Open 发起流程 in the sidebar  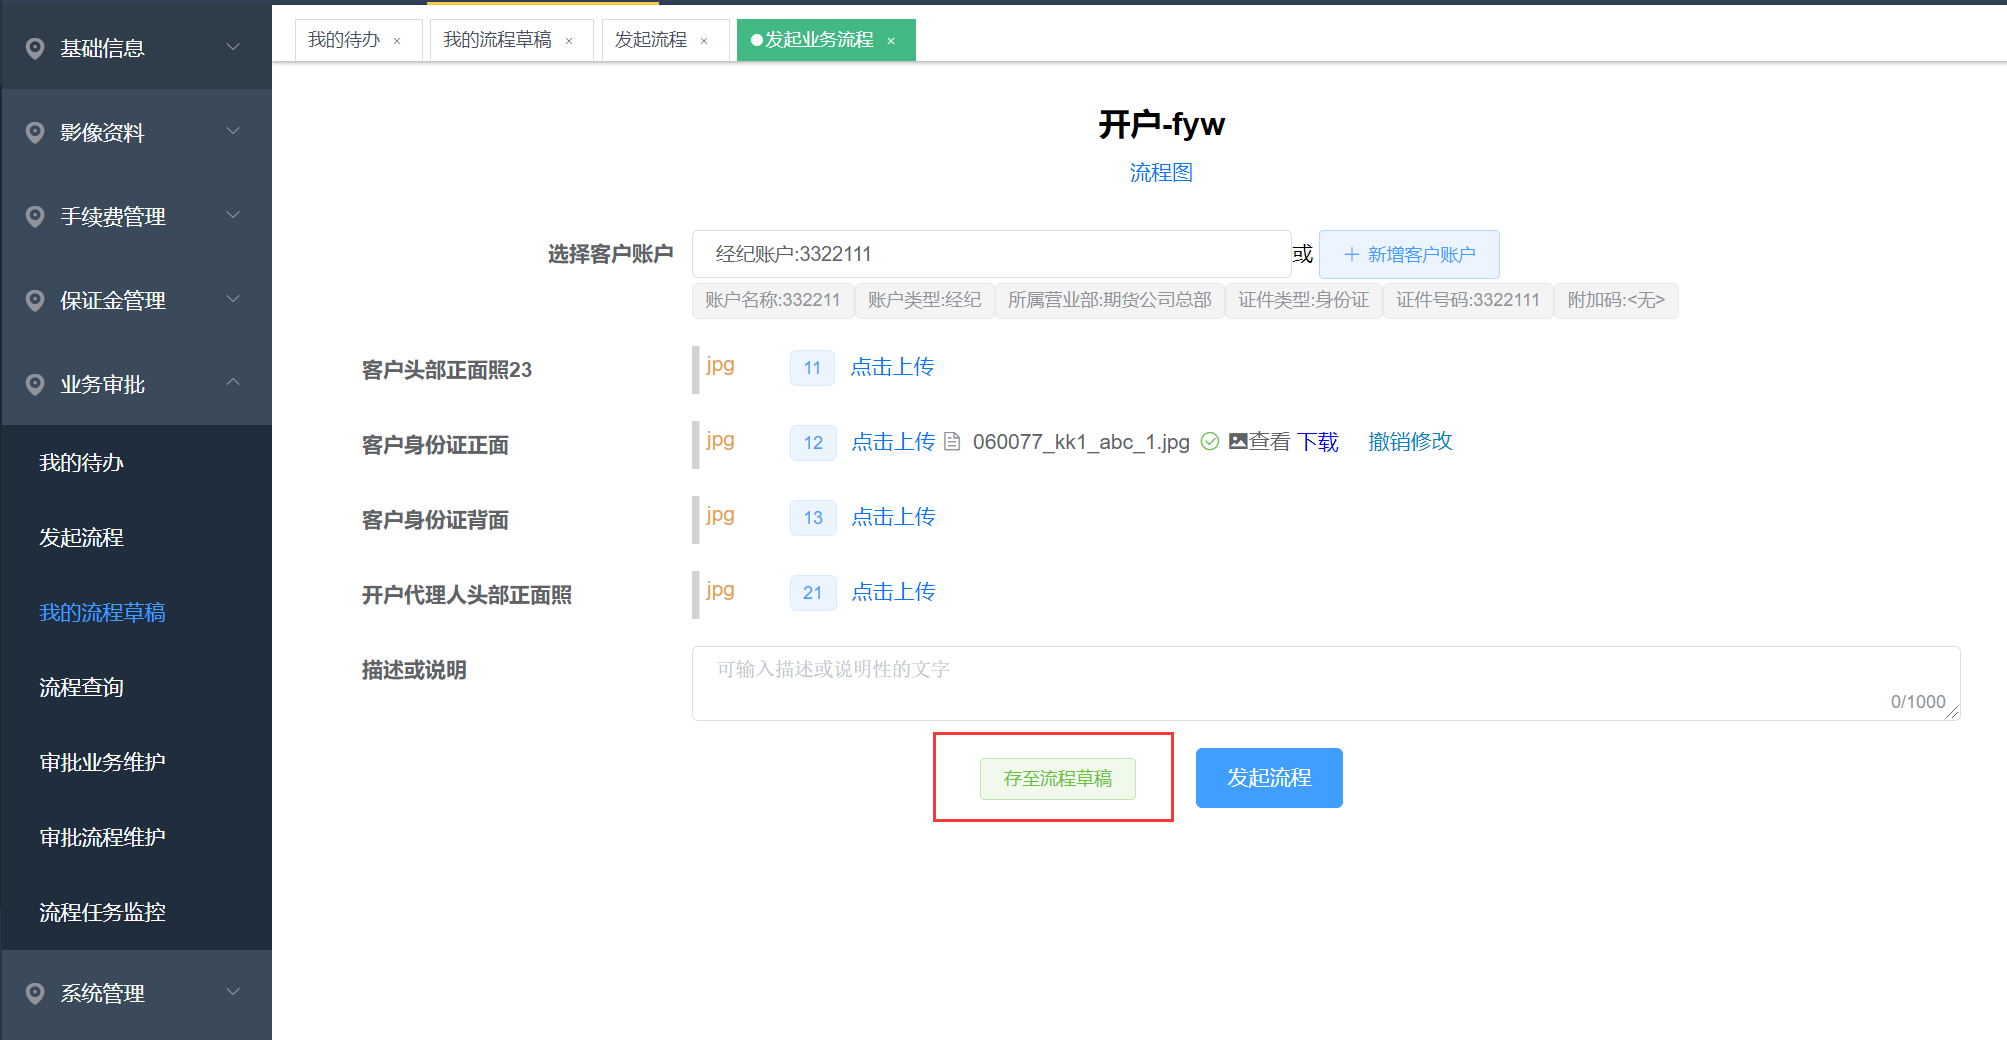click(x=136, y=537)
